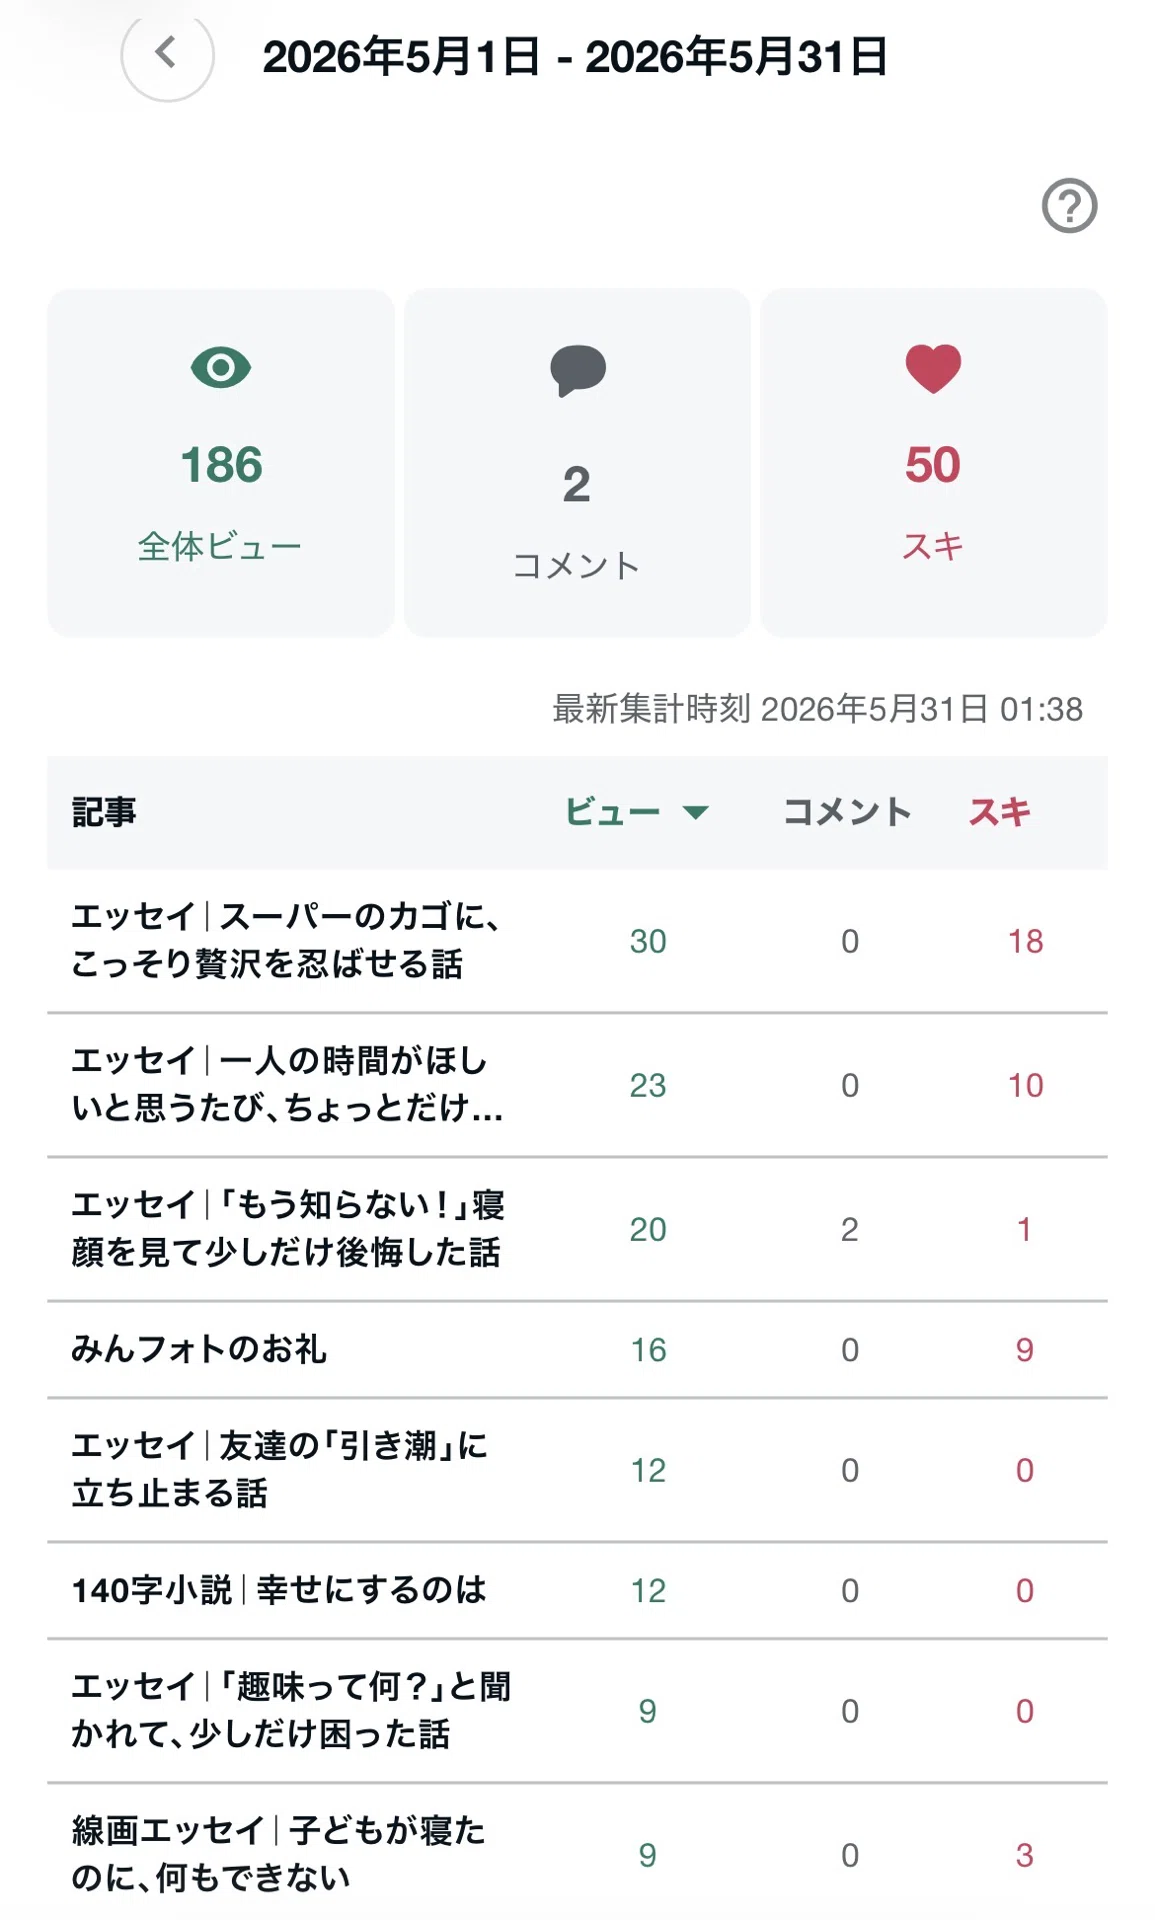Toggle sort arrow next to ビュー
1155x1920 pixels.
click(695, 812)
